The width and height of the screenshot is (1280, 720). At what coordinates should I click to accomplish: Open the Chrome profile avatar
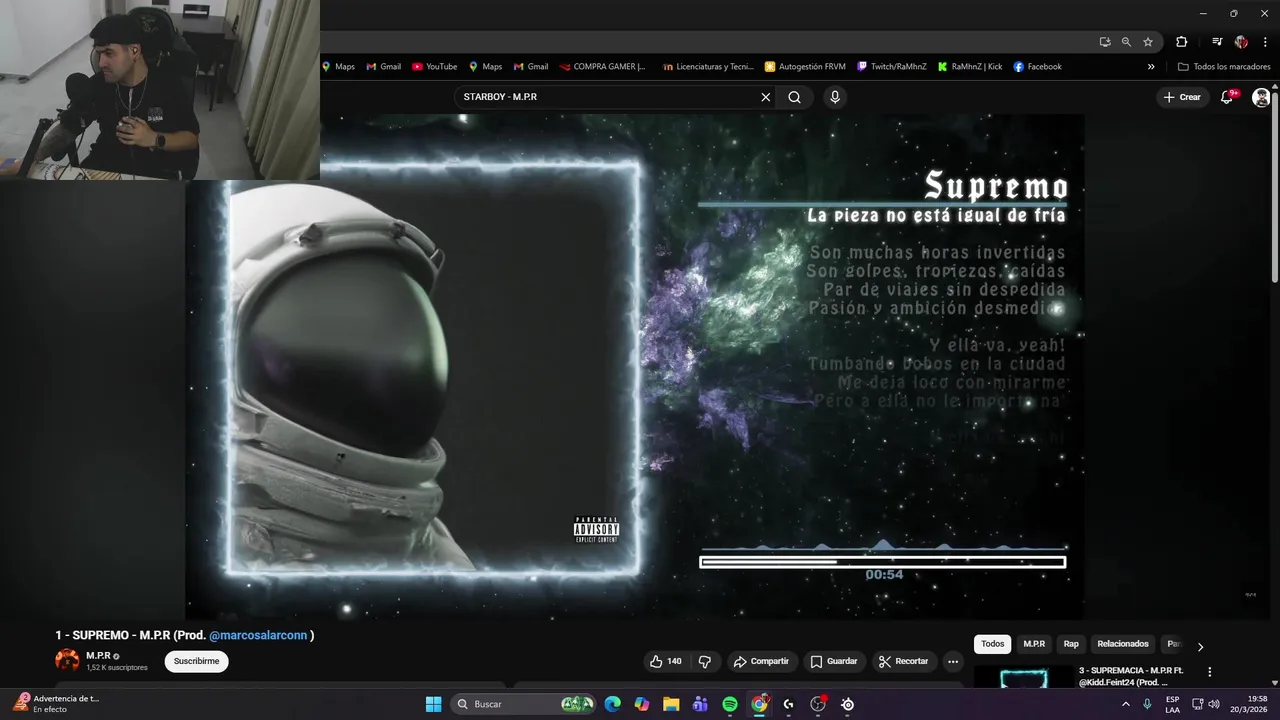(x=1241, y=42)
